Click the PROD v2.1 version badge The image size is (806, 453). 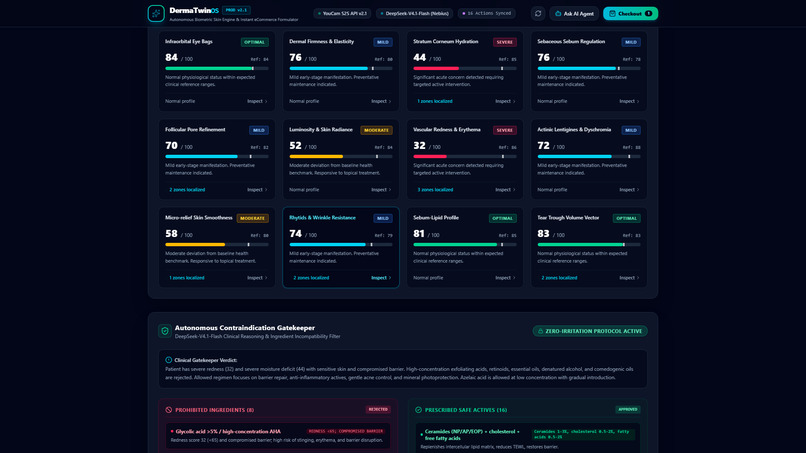pos(236,10)
